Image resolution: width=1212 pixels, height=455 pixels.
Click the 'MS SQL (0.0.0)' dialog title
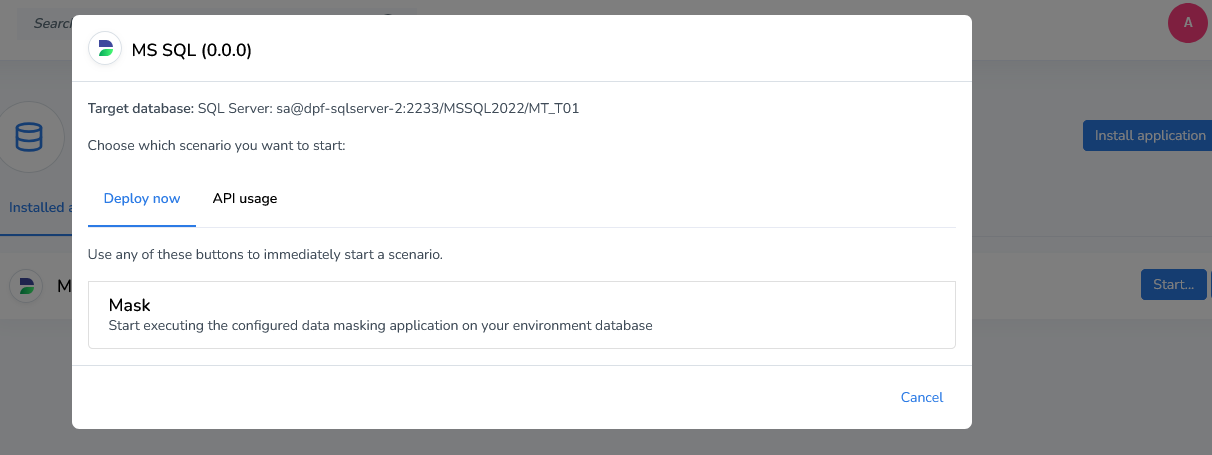point(192,50)
